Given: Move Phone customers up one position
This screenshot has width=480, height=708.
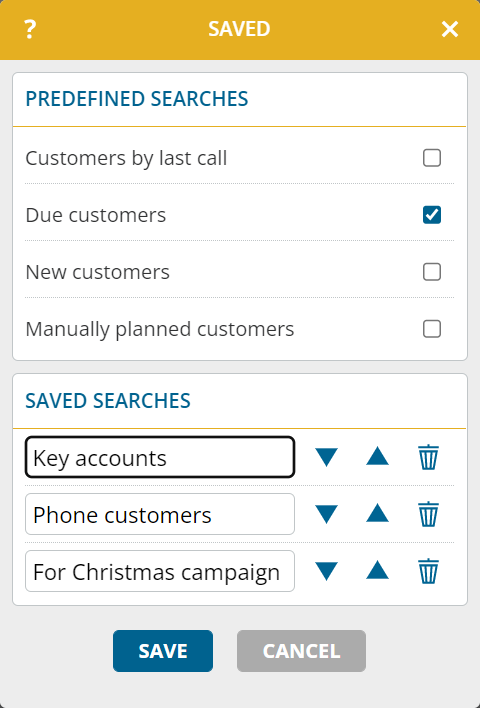Looking at the screenshot, I should [377, 513].
